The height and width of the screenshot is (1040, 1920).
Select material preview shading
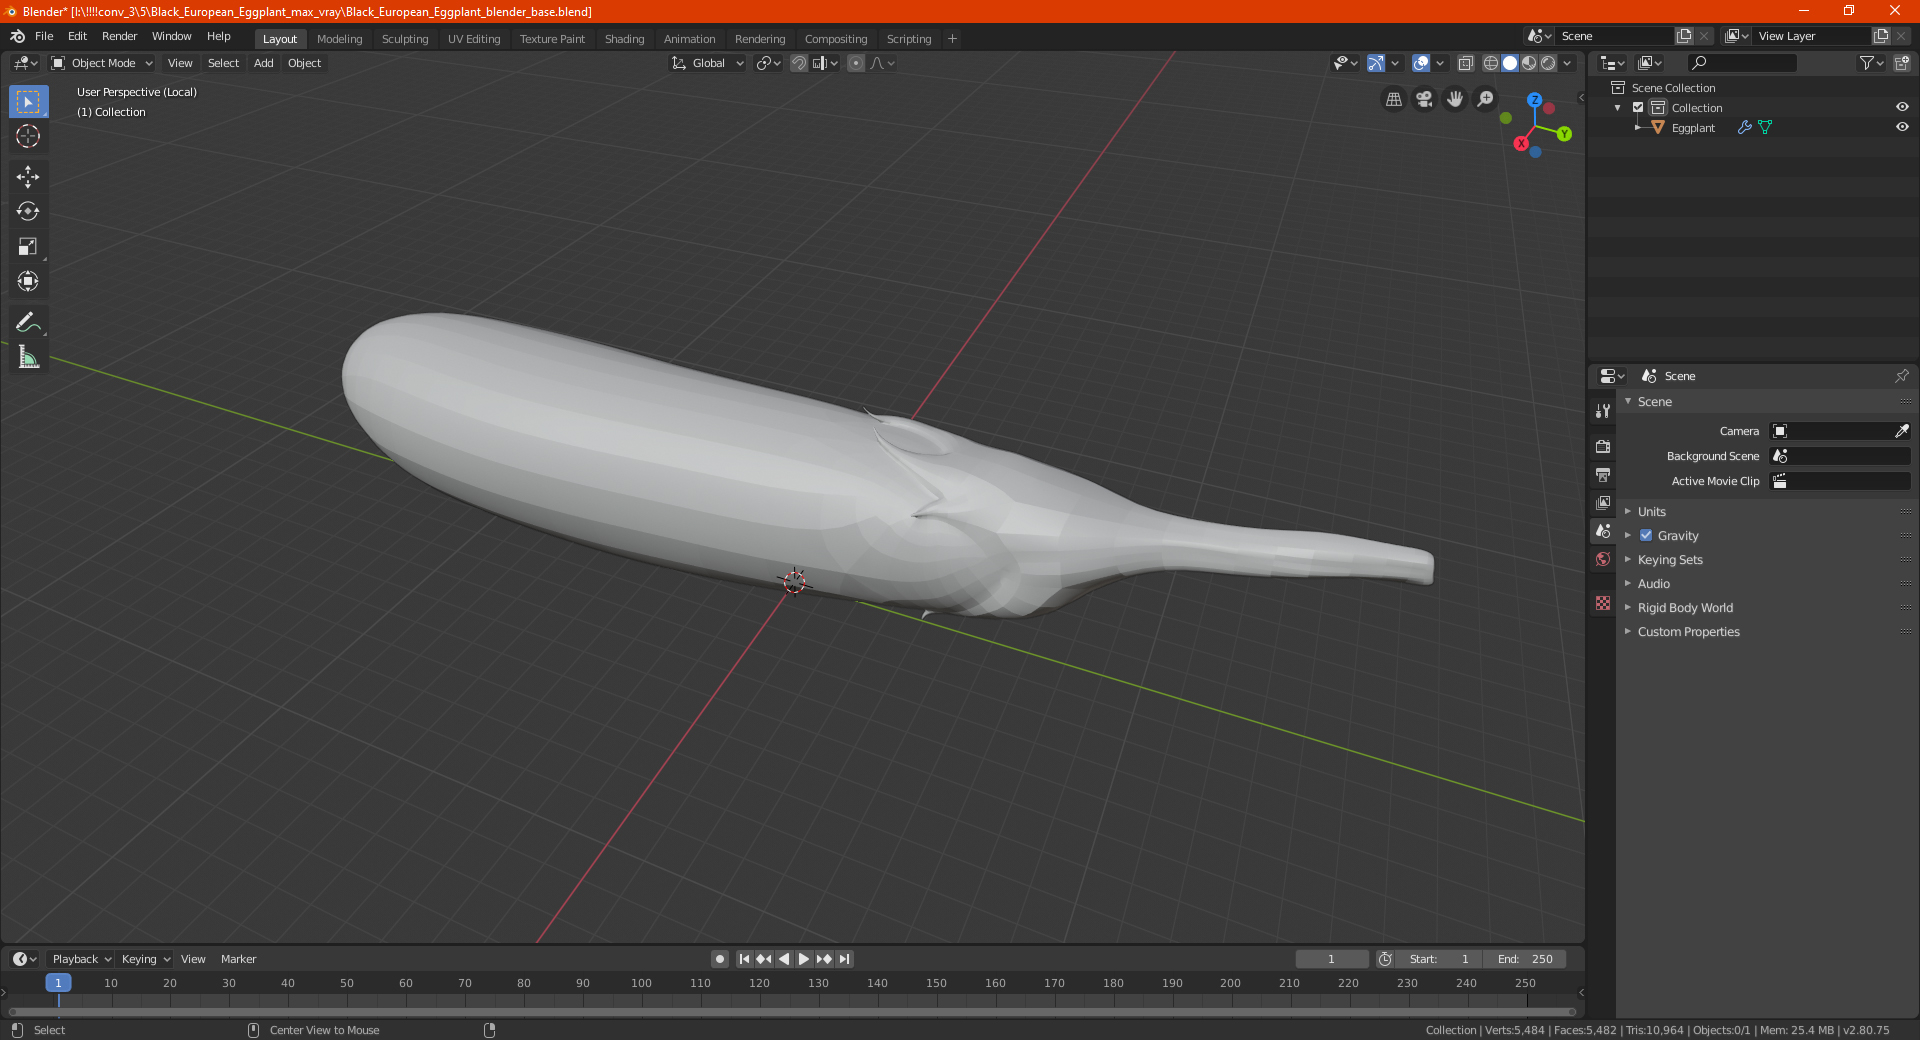1529,63
